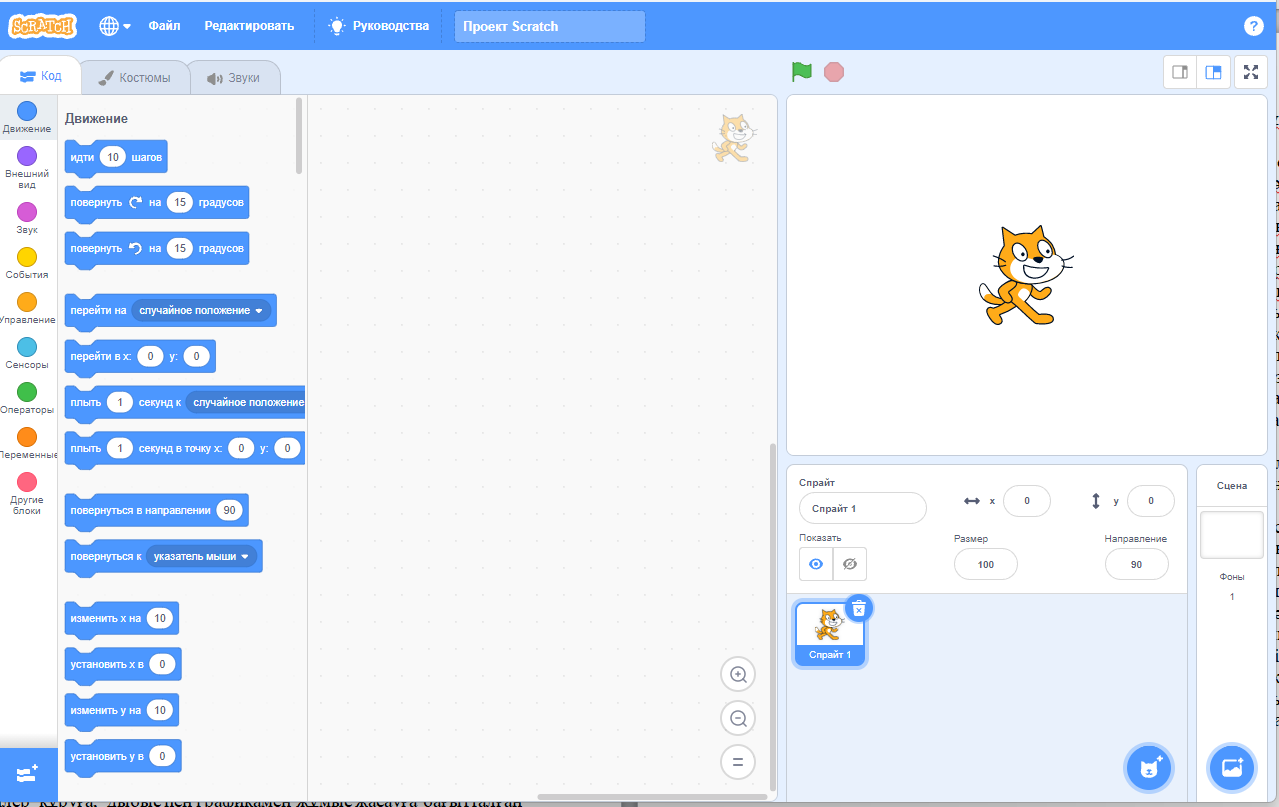Screen dimensions: 1279x807
Task: Select the Внешний вид category
Action: 27,167
